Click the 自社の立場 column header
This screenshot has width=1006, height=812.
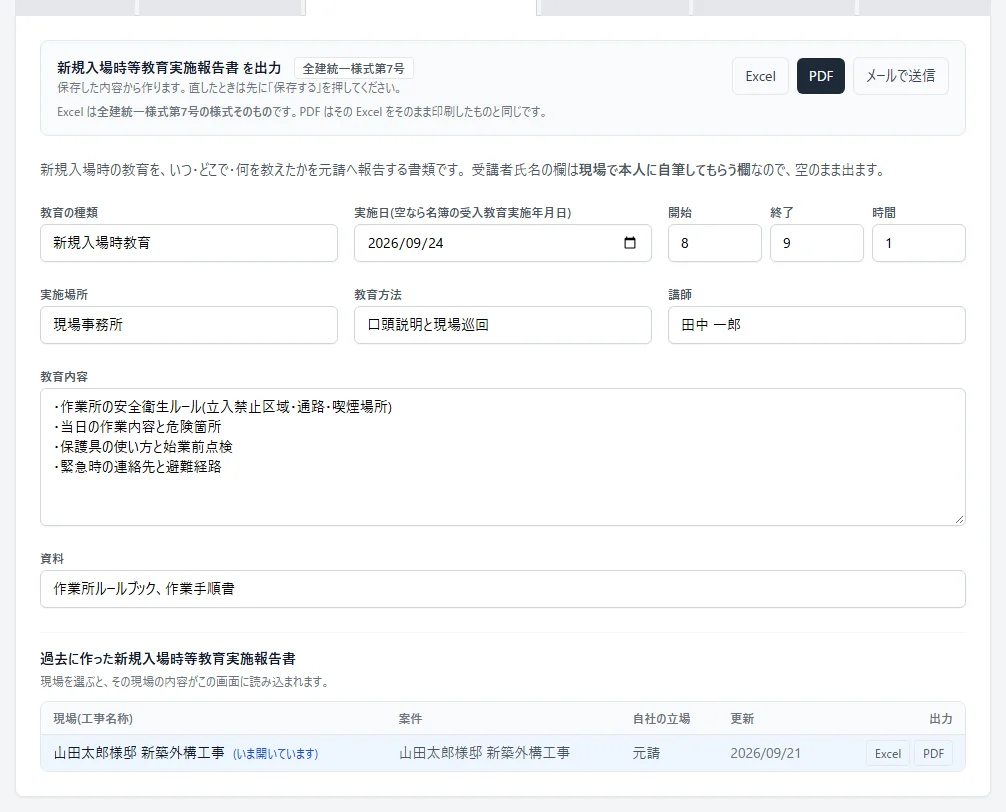[661, 719]
